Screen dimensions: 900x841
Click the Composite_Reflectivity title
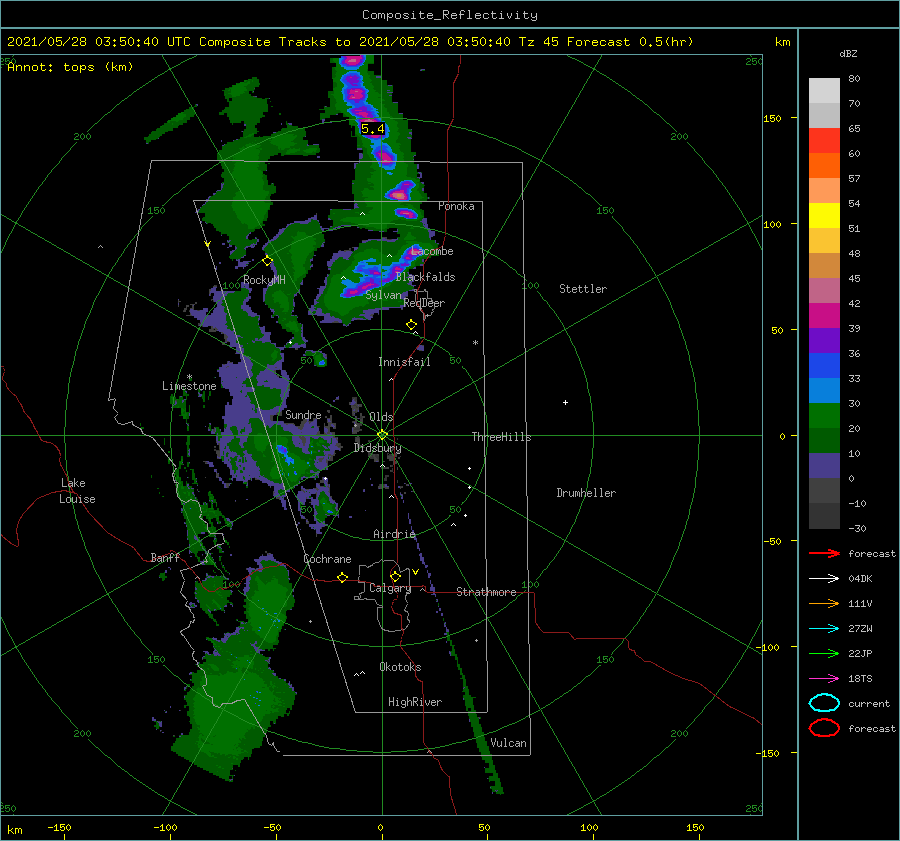tap(450, 15)
